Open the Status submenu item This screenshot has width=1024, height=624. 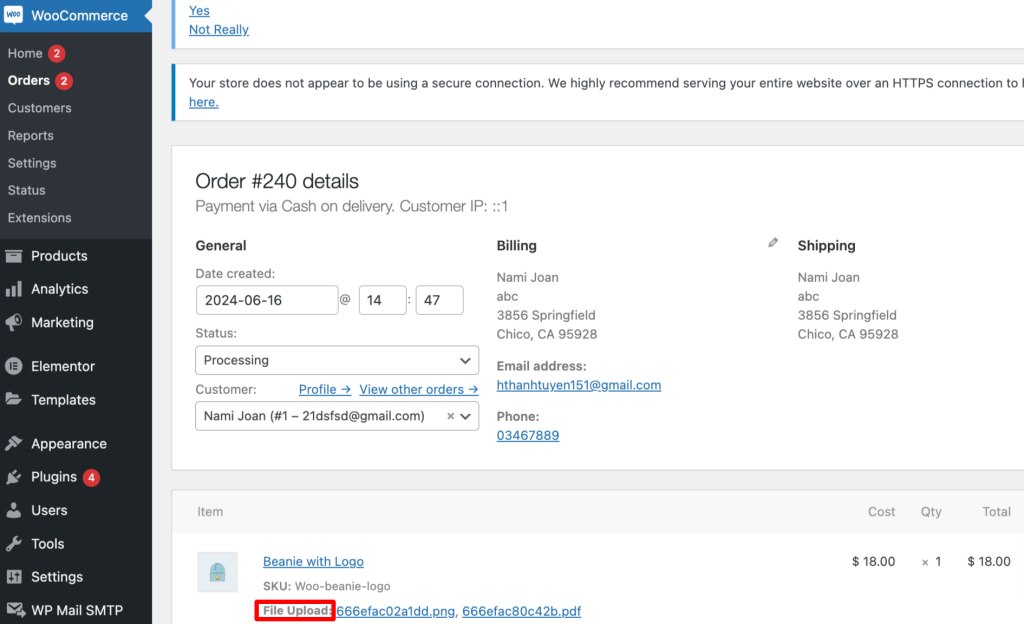[x=27, y=190]
